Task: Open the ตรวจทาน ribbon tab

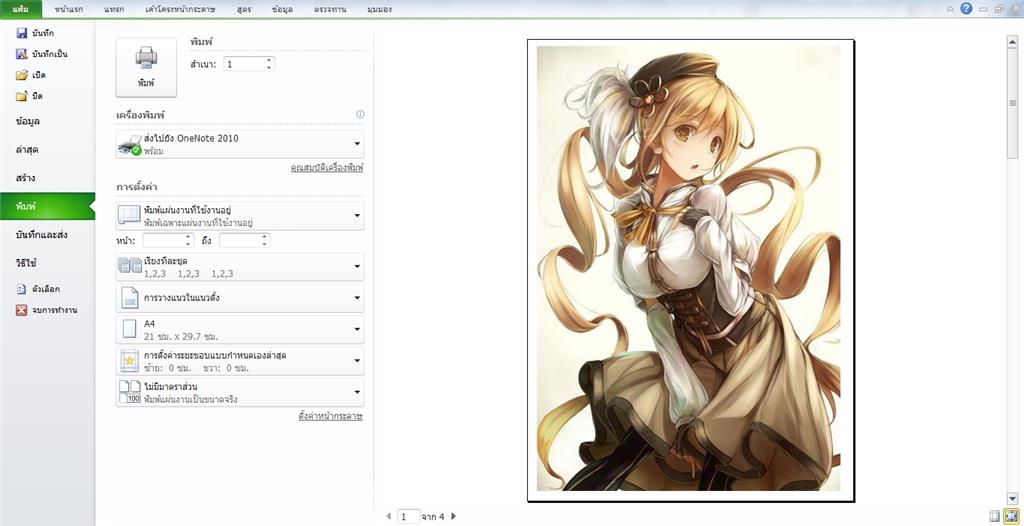Action: pos(330,9)
